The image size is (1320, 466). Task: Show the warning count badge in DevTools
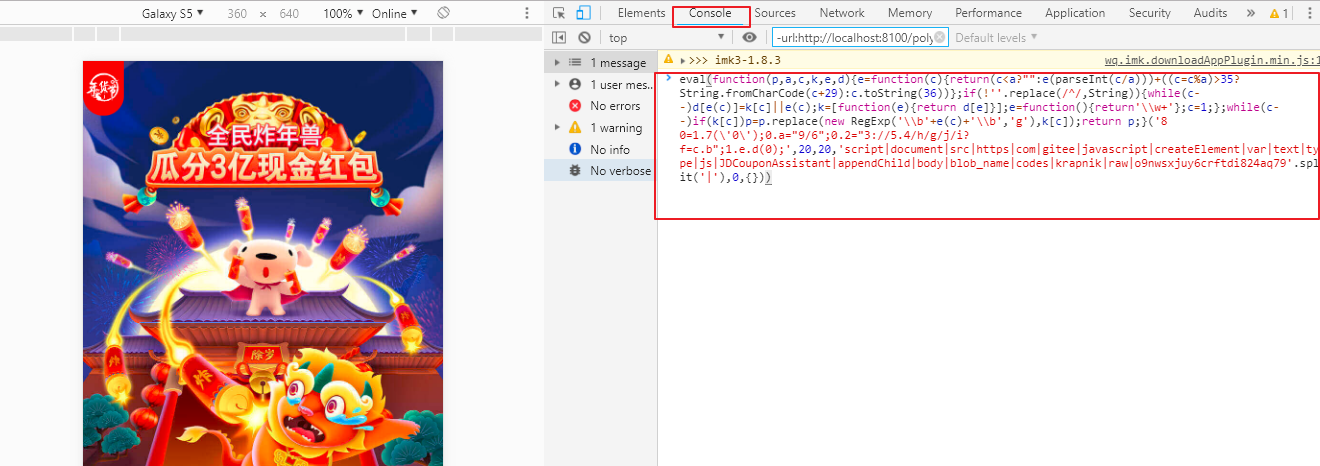(x=1279, y=13)
